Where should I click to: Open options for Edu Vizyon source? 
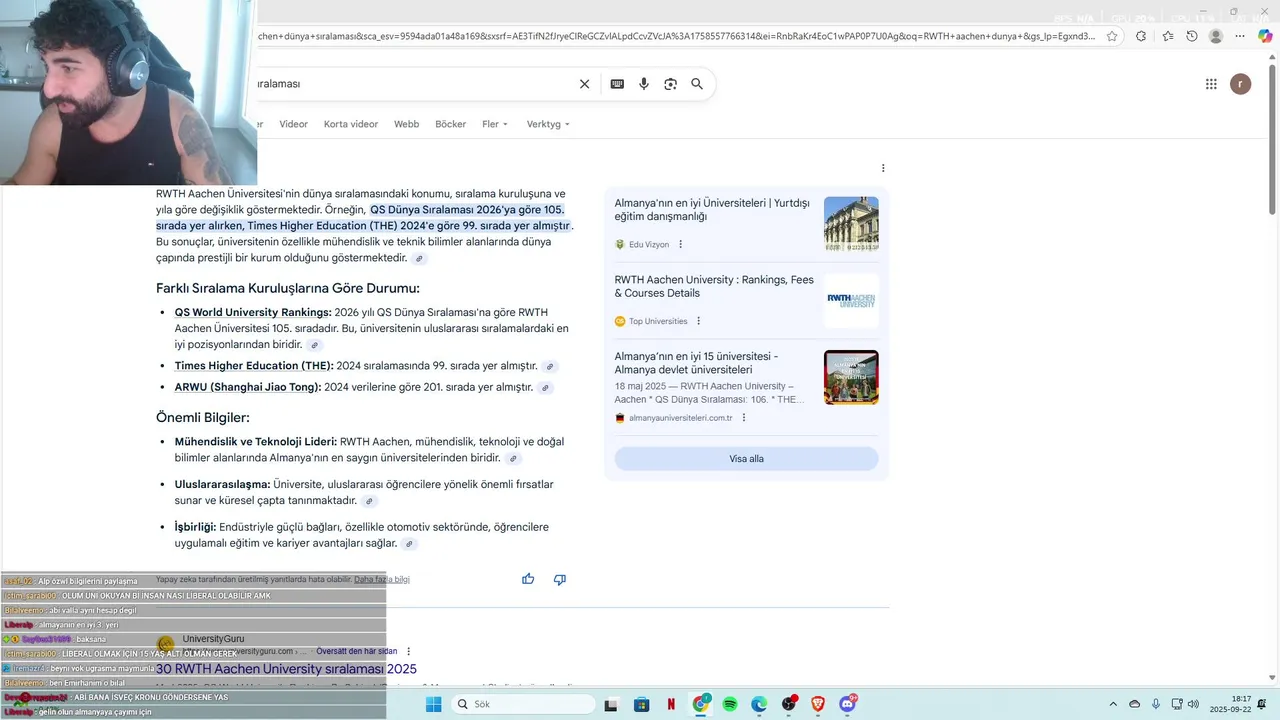coord(681,244)
